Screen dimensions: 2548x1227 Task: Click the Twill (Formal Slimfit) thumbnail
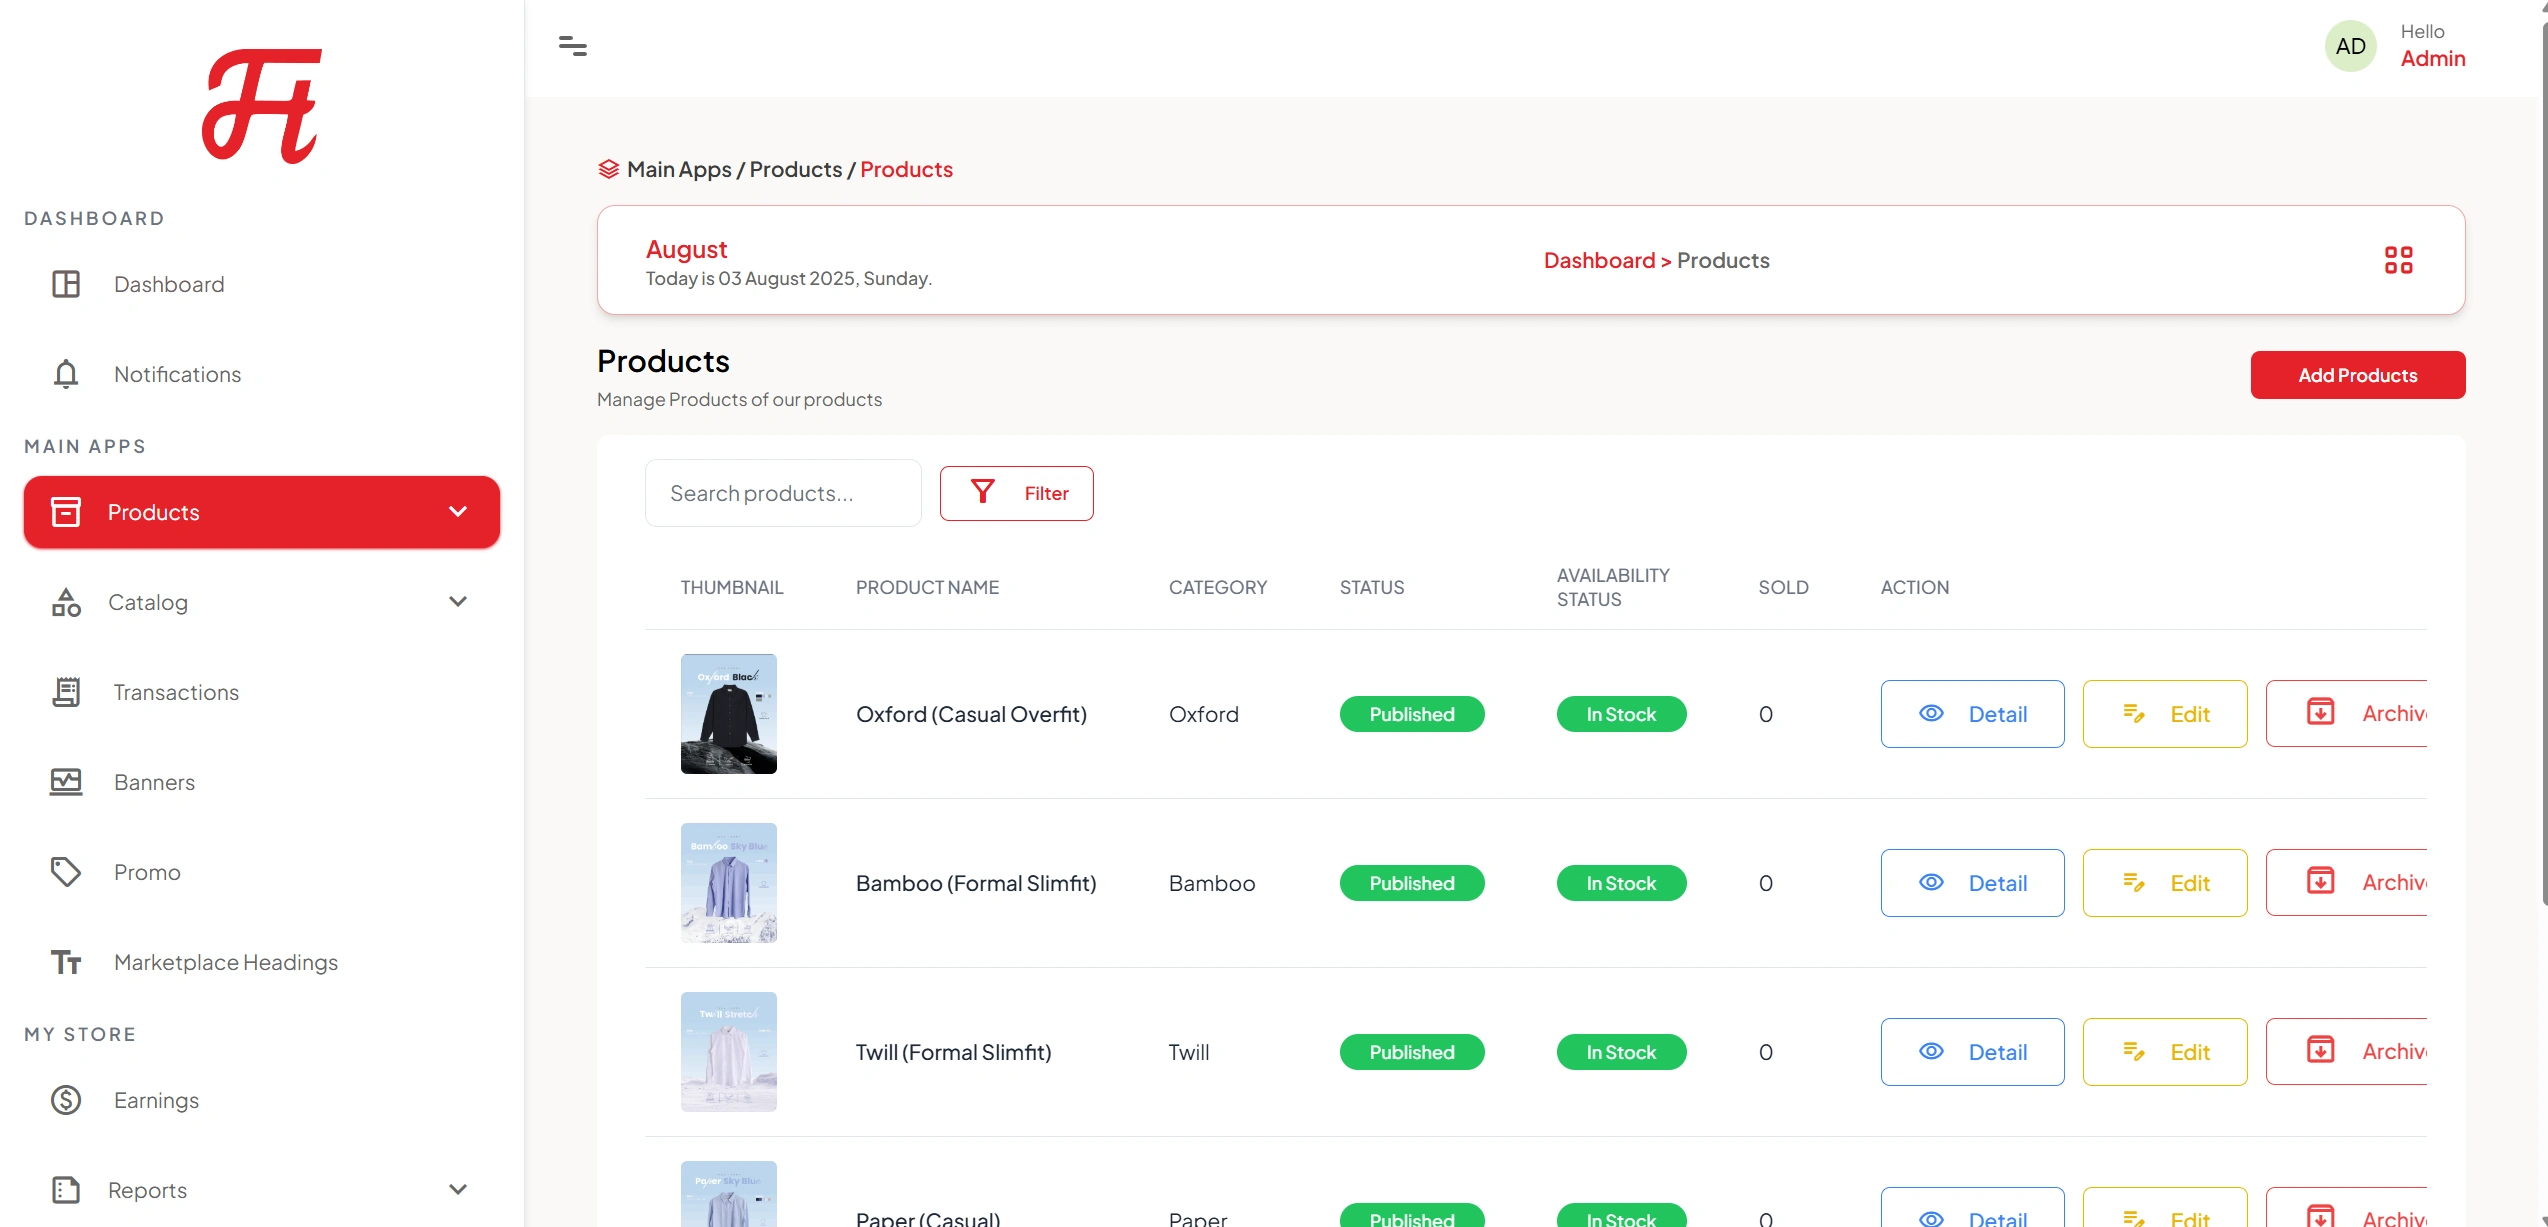pyautogui.click(x=728, y=1052)
